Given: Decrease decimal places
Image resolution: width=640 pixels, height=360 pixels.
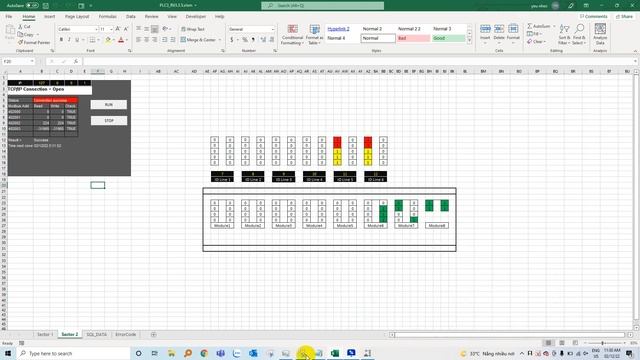Looking at the screenshot, I should pos(271,40).
